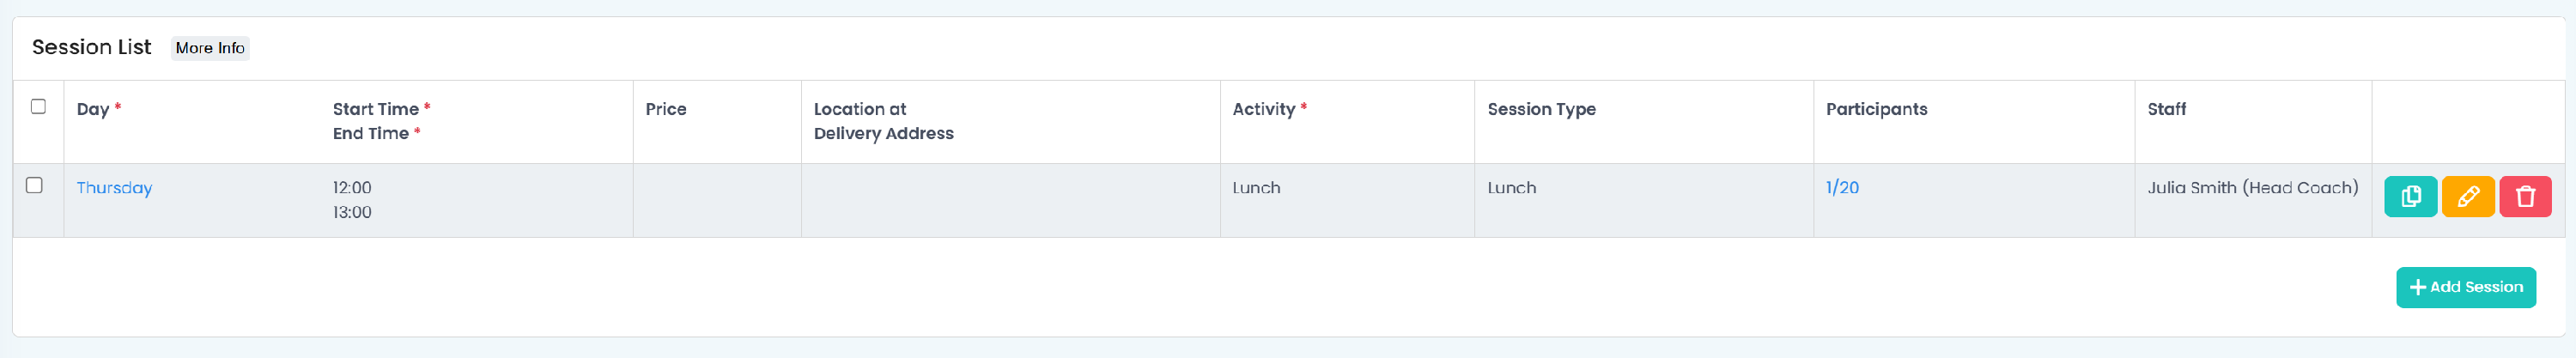Click the Activity column header
The image size is (2576, 358).
tap(1264, 109)
